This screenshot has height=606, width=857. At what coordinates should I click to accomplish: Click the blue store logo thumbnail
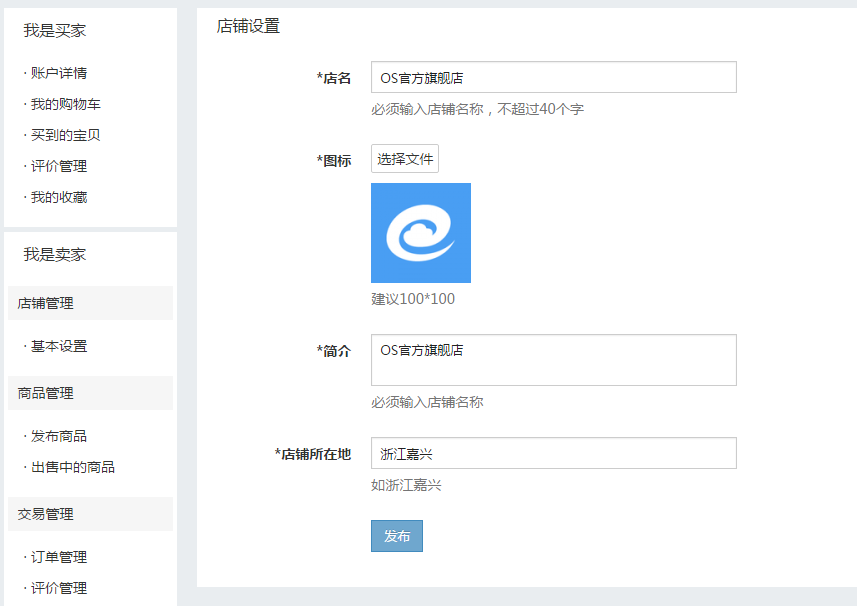pyautogui.click(x=421, y=233)
